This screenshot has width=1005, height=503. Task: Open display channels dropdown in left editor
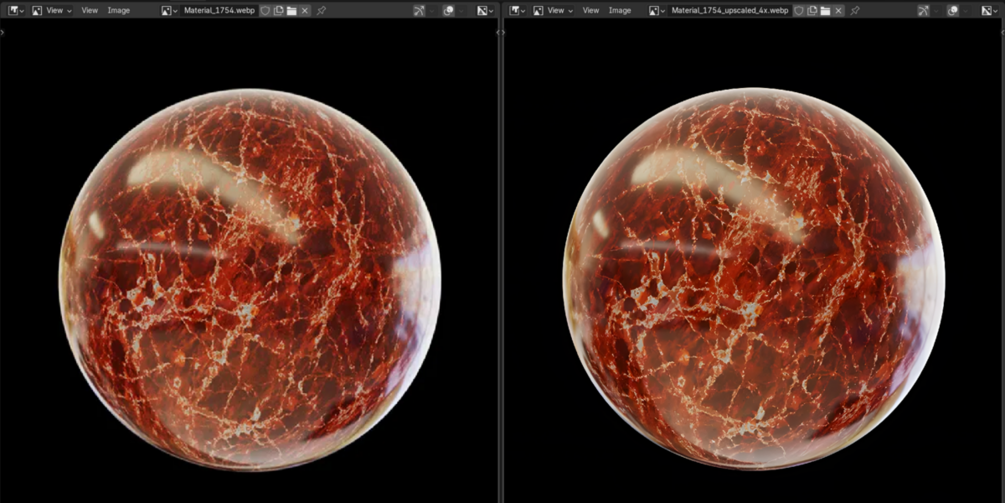(485, 10)
